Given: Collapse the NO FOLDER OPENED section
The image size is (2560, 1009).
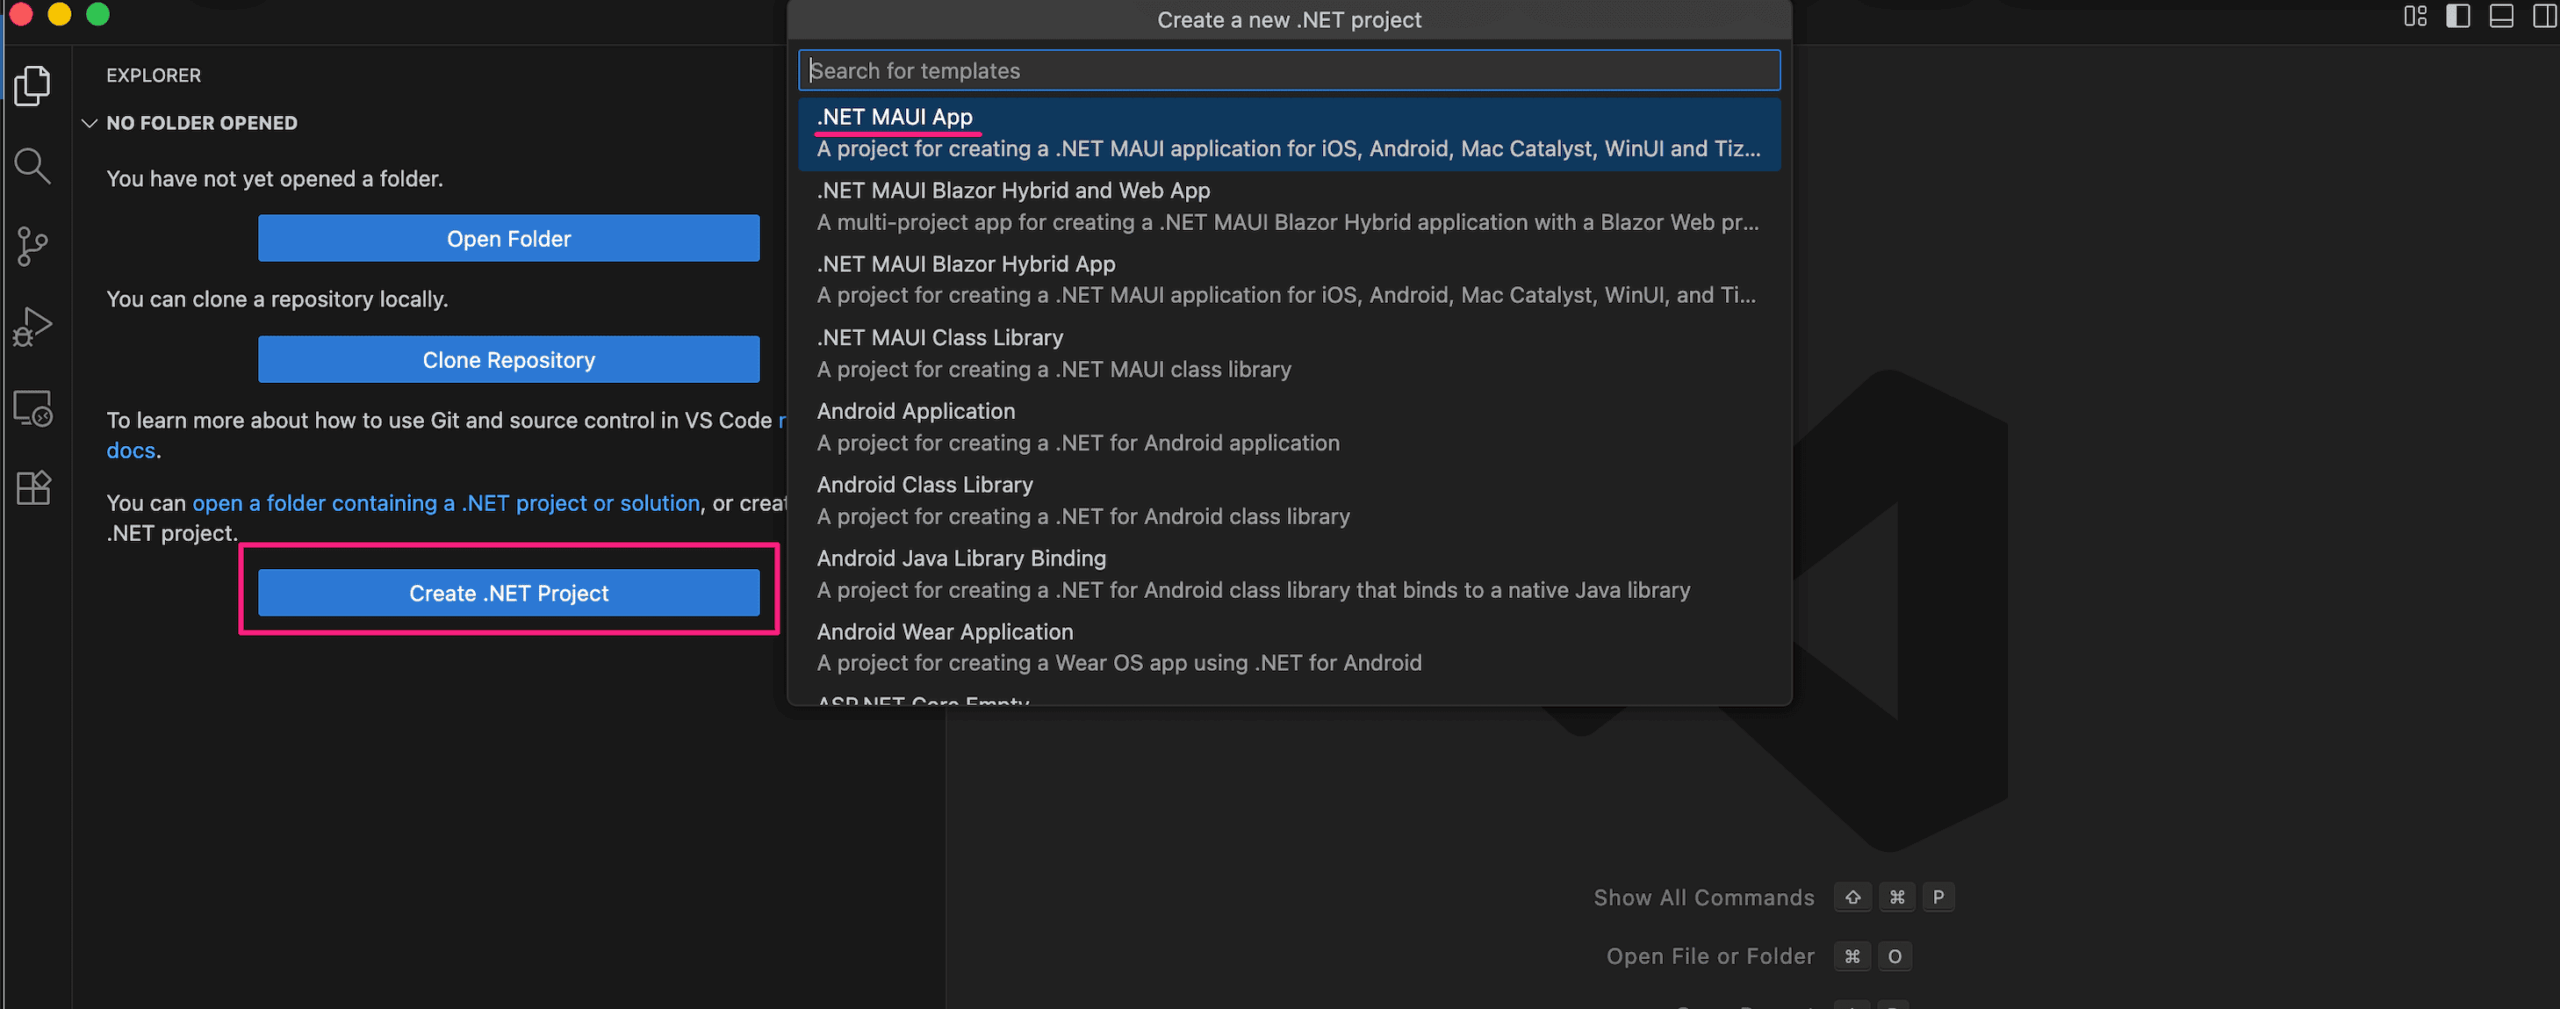Looking at the screenshot, I should 88,123.
